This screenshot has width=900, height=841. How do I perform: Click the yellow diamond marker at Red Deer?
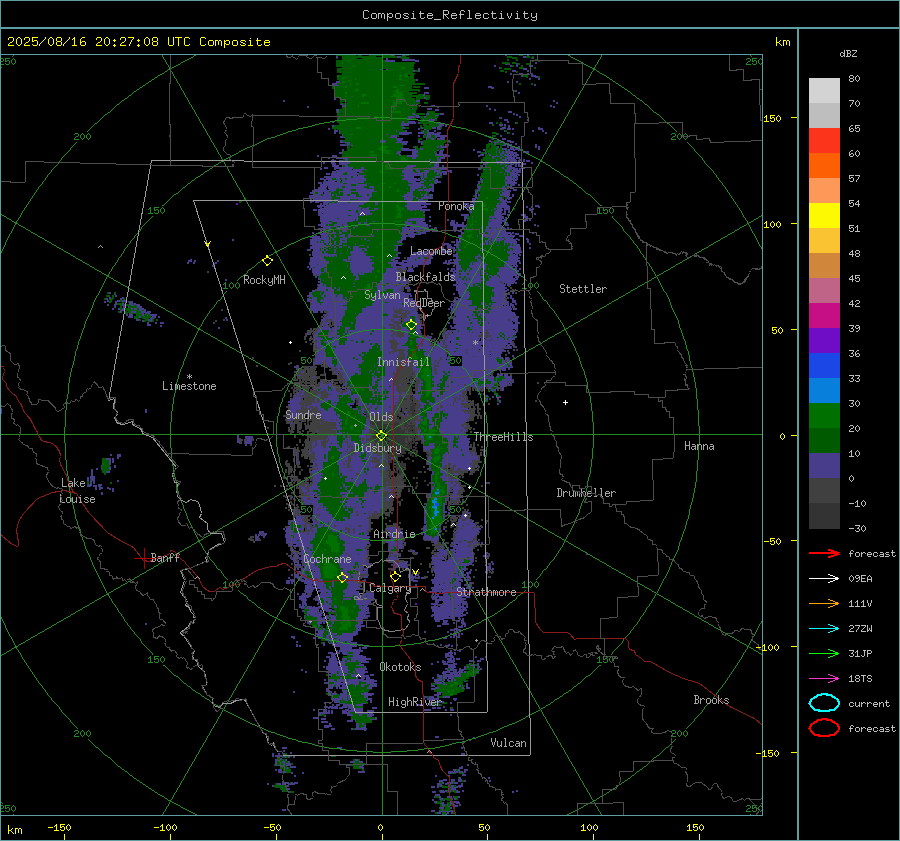(411, 325)
